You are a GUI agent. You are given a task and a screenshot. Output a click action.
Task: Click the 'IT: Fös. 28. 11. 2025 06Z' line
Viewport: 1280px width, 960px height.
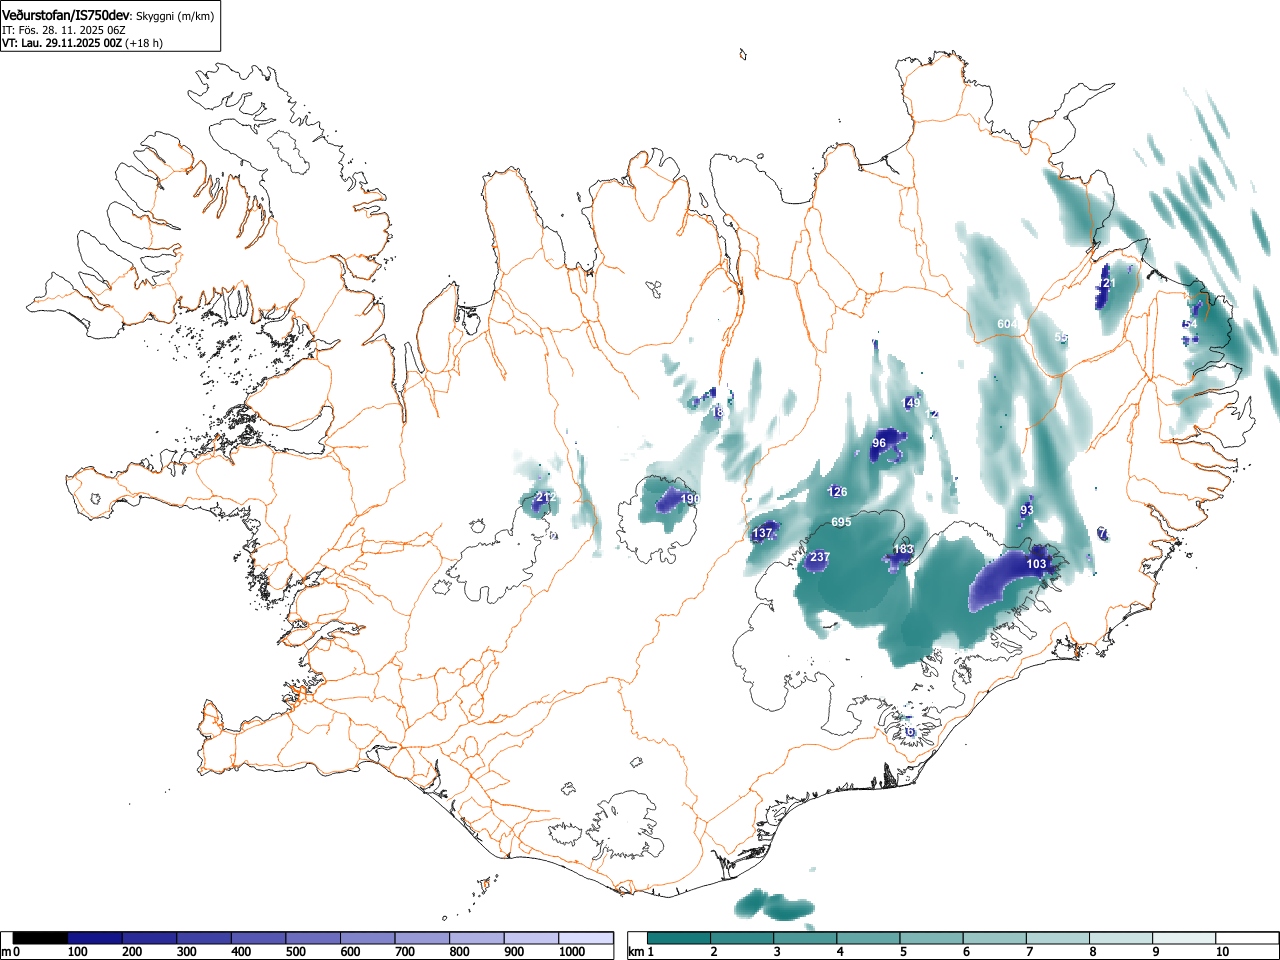[x=63, y=30]
